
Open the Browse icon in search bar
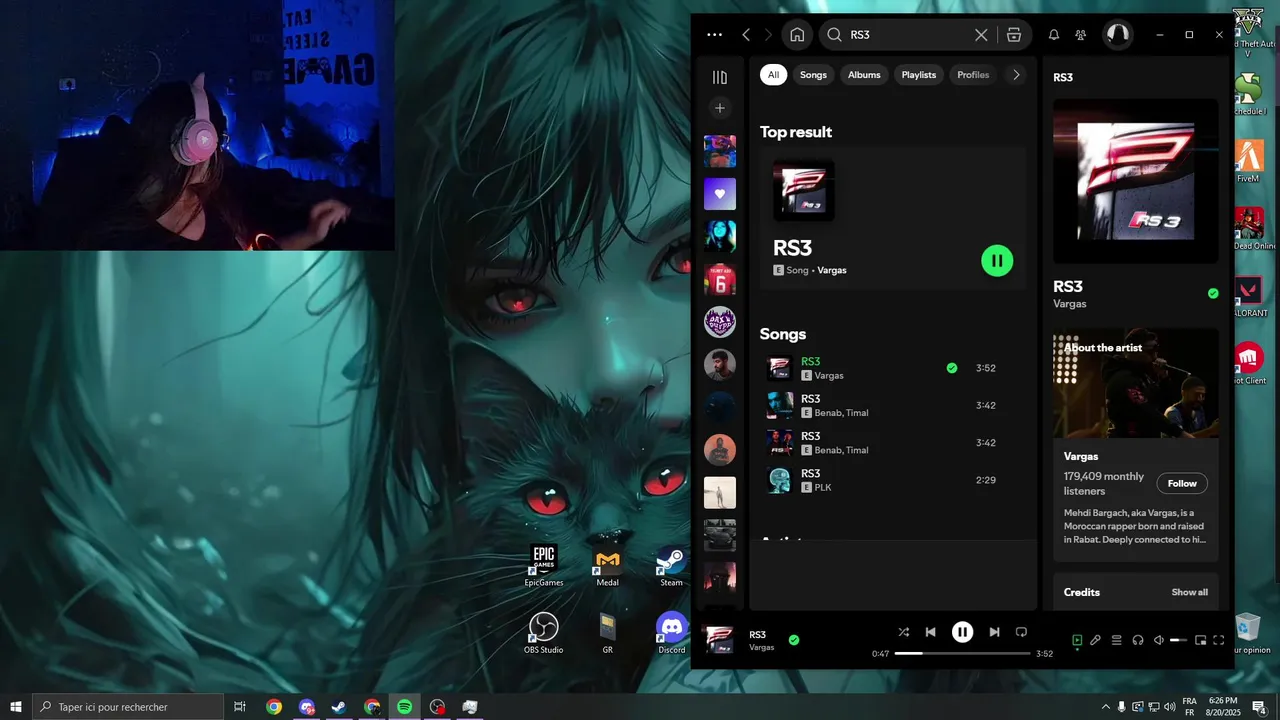coord(1014,35)
